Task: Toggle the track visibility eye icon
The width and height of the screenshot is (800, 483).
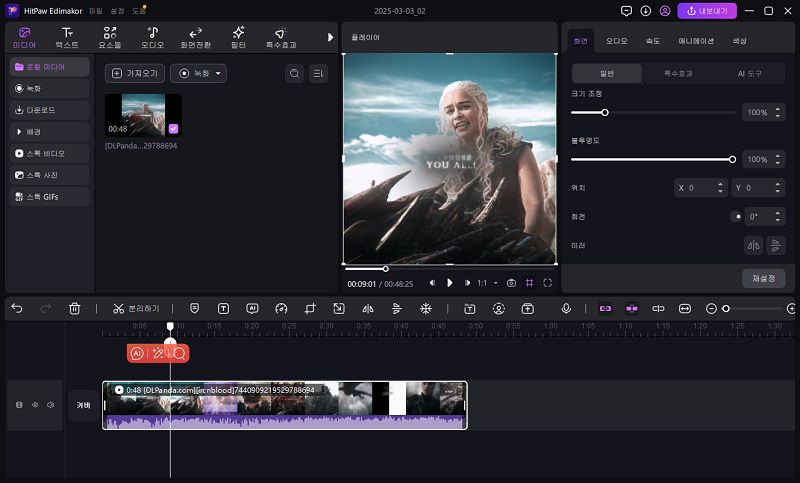Action: click(34, 405)
